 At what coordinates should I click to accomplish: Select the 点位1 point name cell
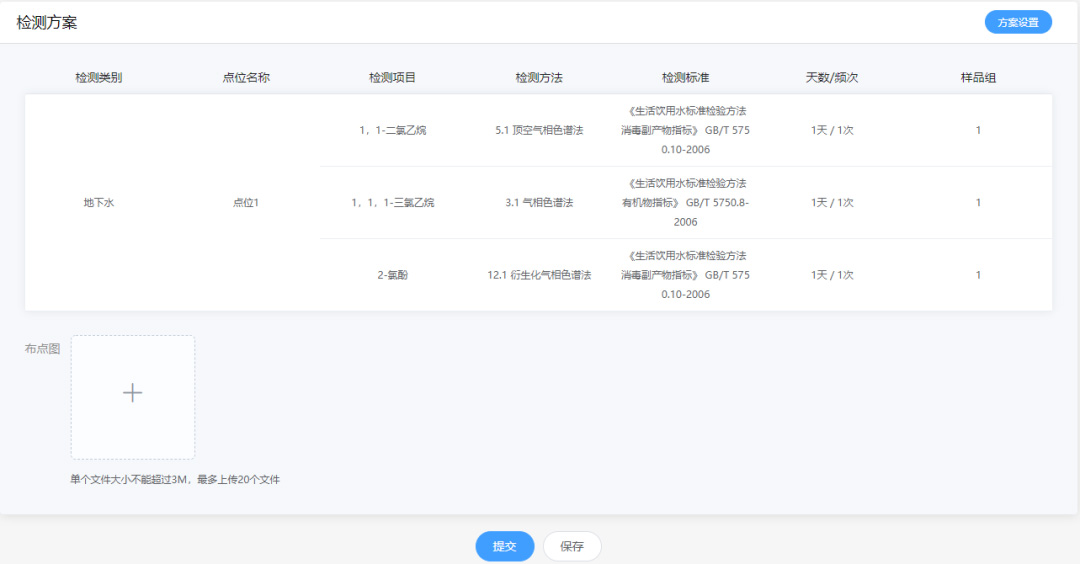coord(246,203)
